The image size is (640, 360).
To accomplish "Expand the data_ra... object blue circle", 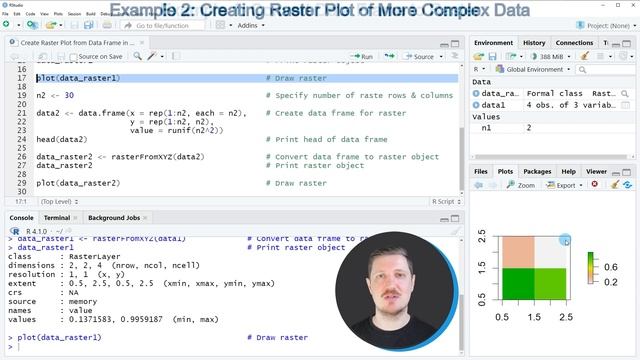I will 476,93.
